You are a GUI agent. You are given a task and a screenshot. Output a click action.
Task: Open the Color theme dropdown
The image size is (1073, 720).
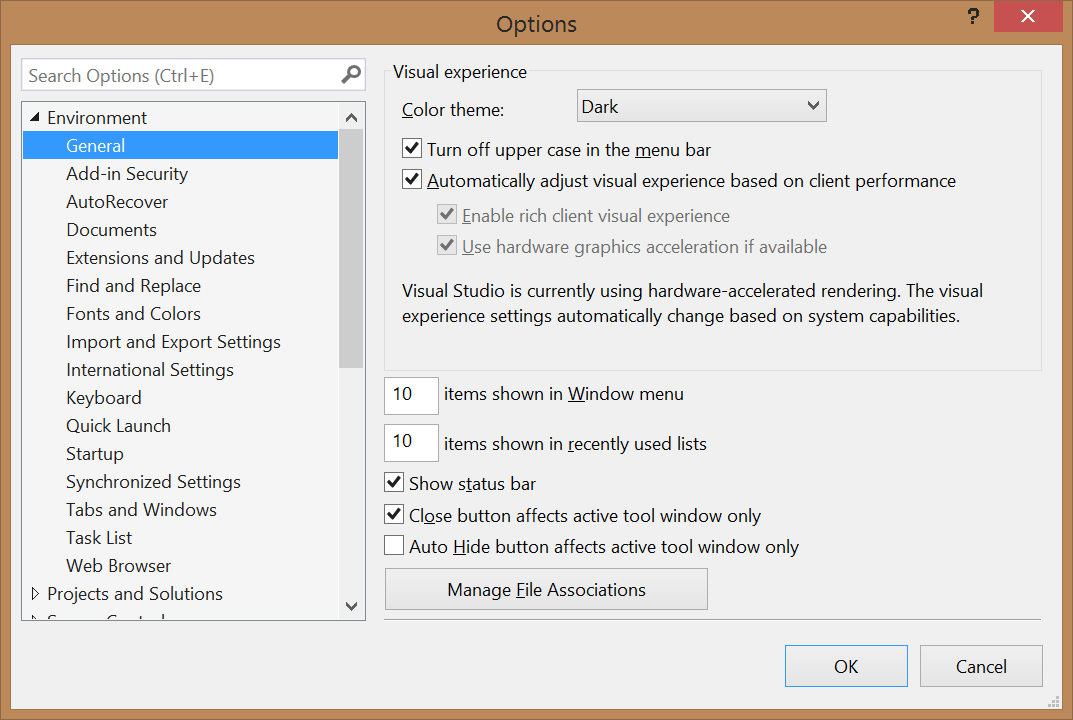701,106
